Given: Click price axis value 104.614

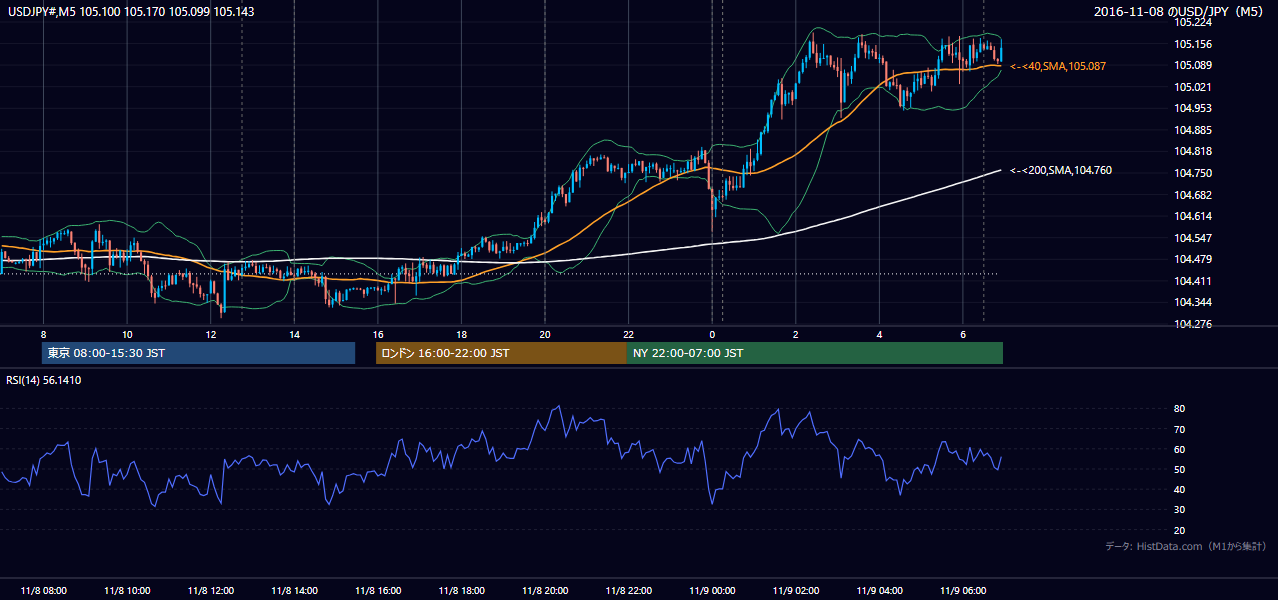Looking at the screenshot, I should click(1192, 216).
